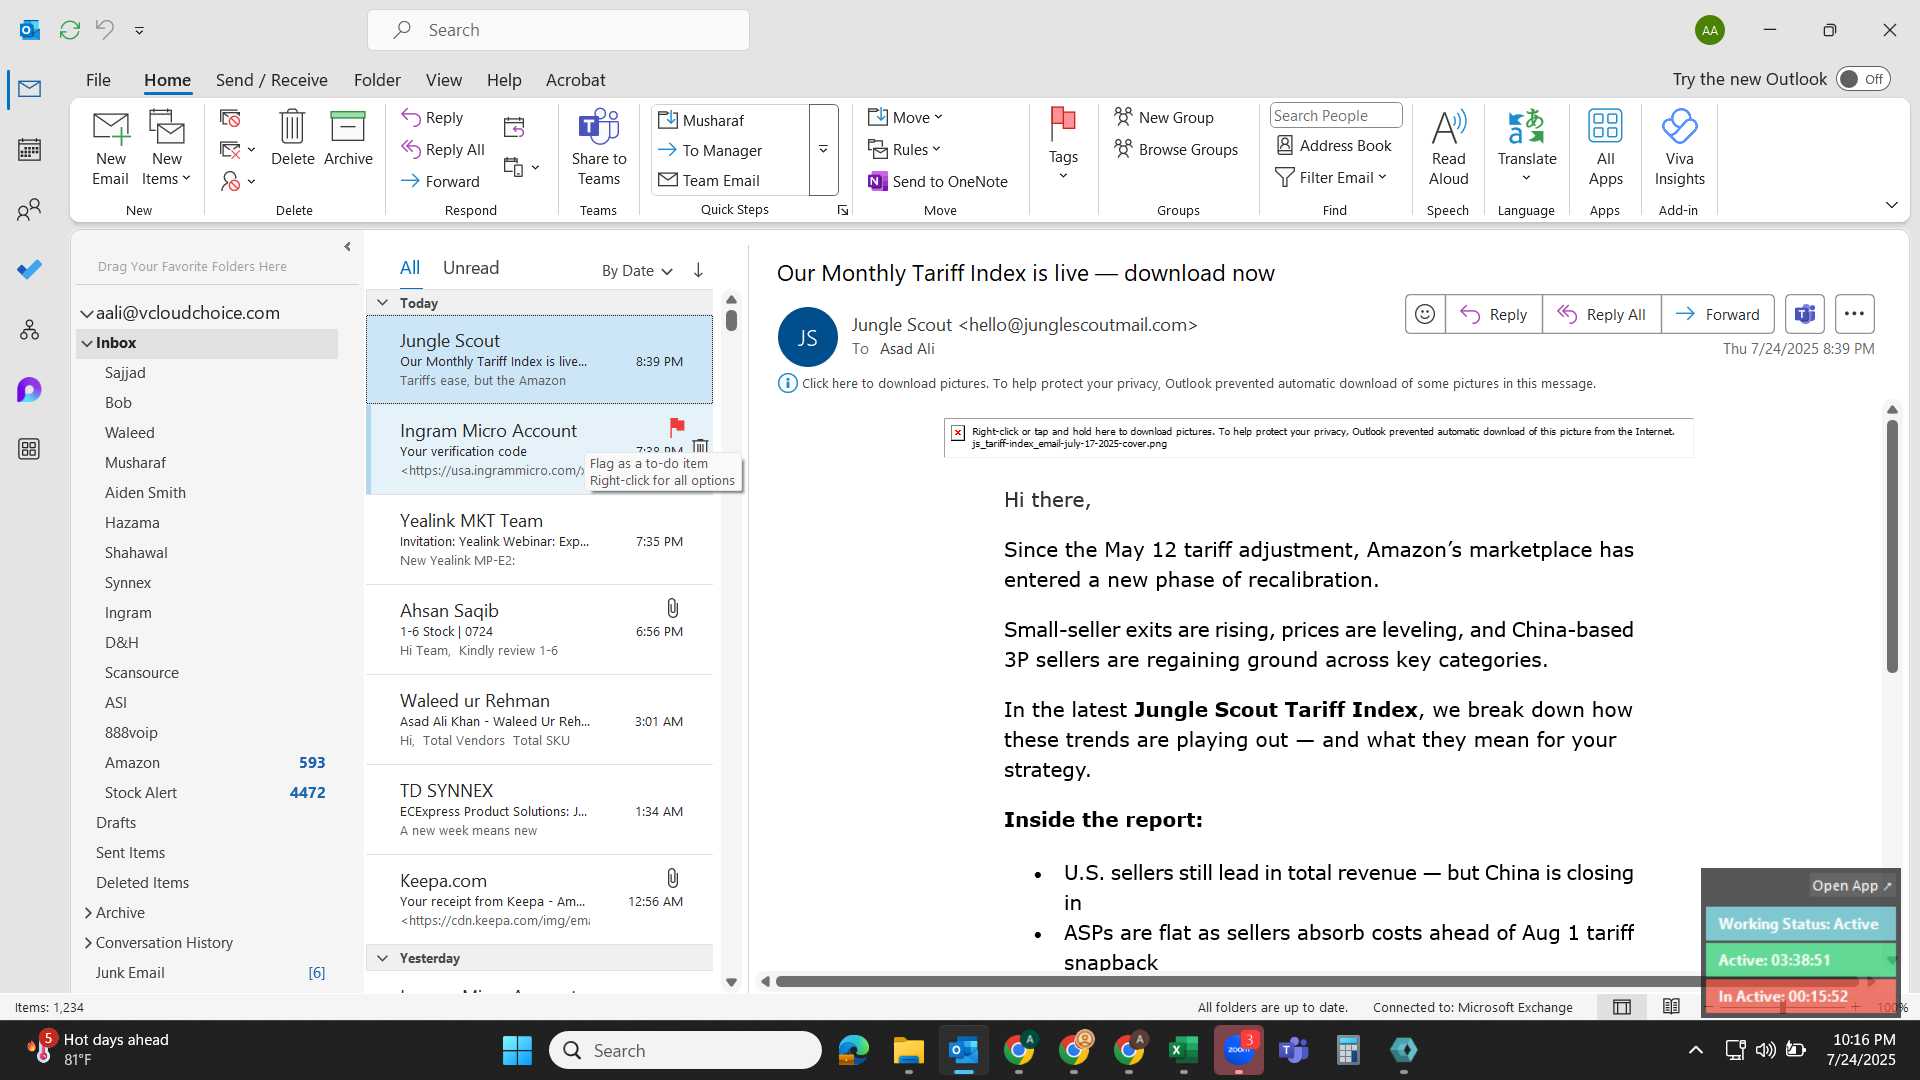The height and width of the screenshot is (1080, 1920).
Task: Switch to the Send / Receive tab
Action: [x=271, y=80]
